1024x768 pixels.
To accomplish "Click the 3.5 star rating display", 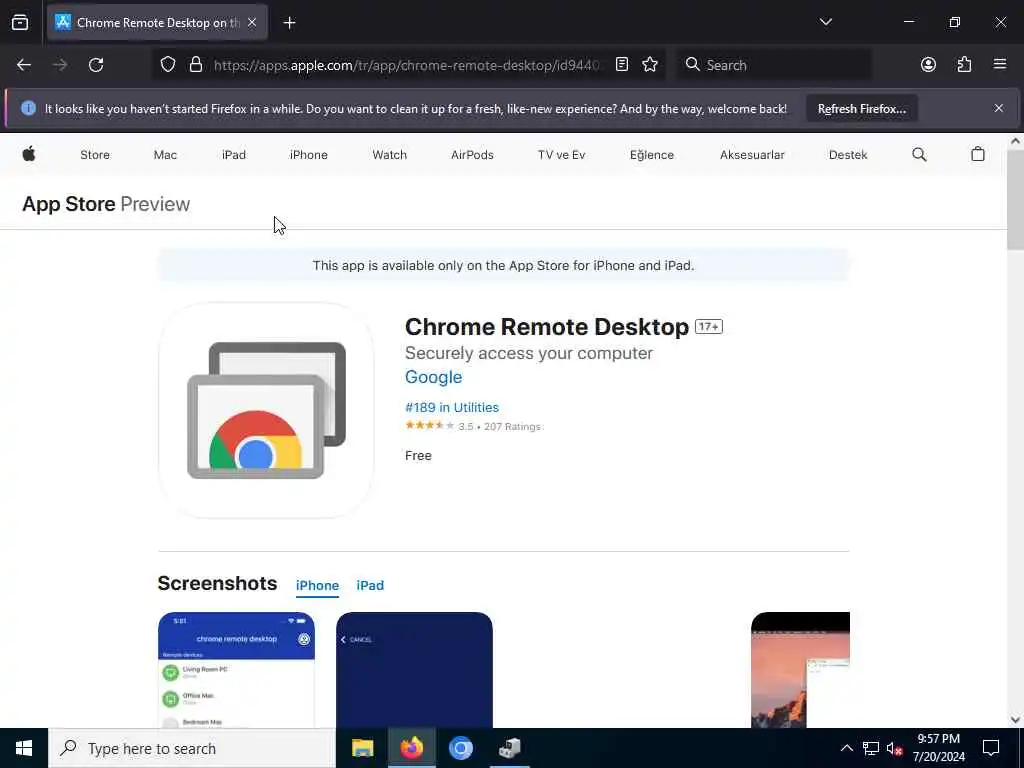I will pos(473,426).
